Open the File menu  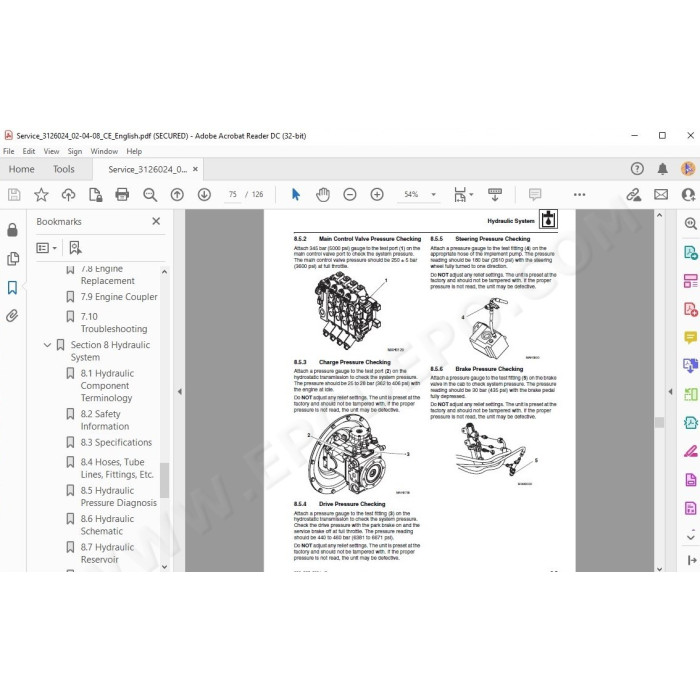8,151
